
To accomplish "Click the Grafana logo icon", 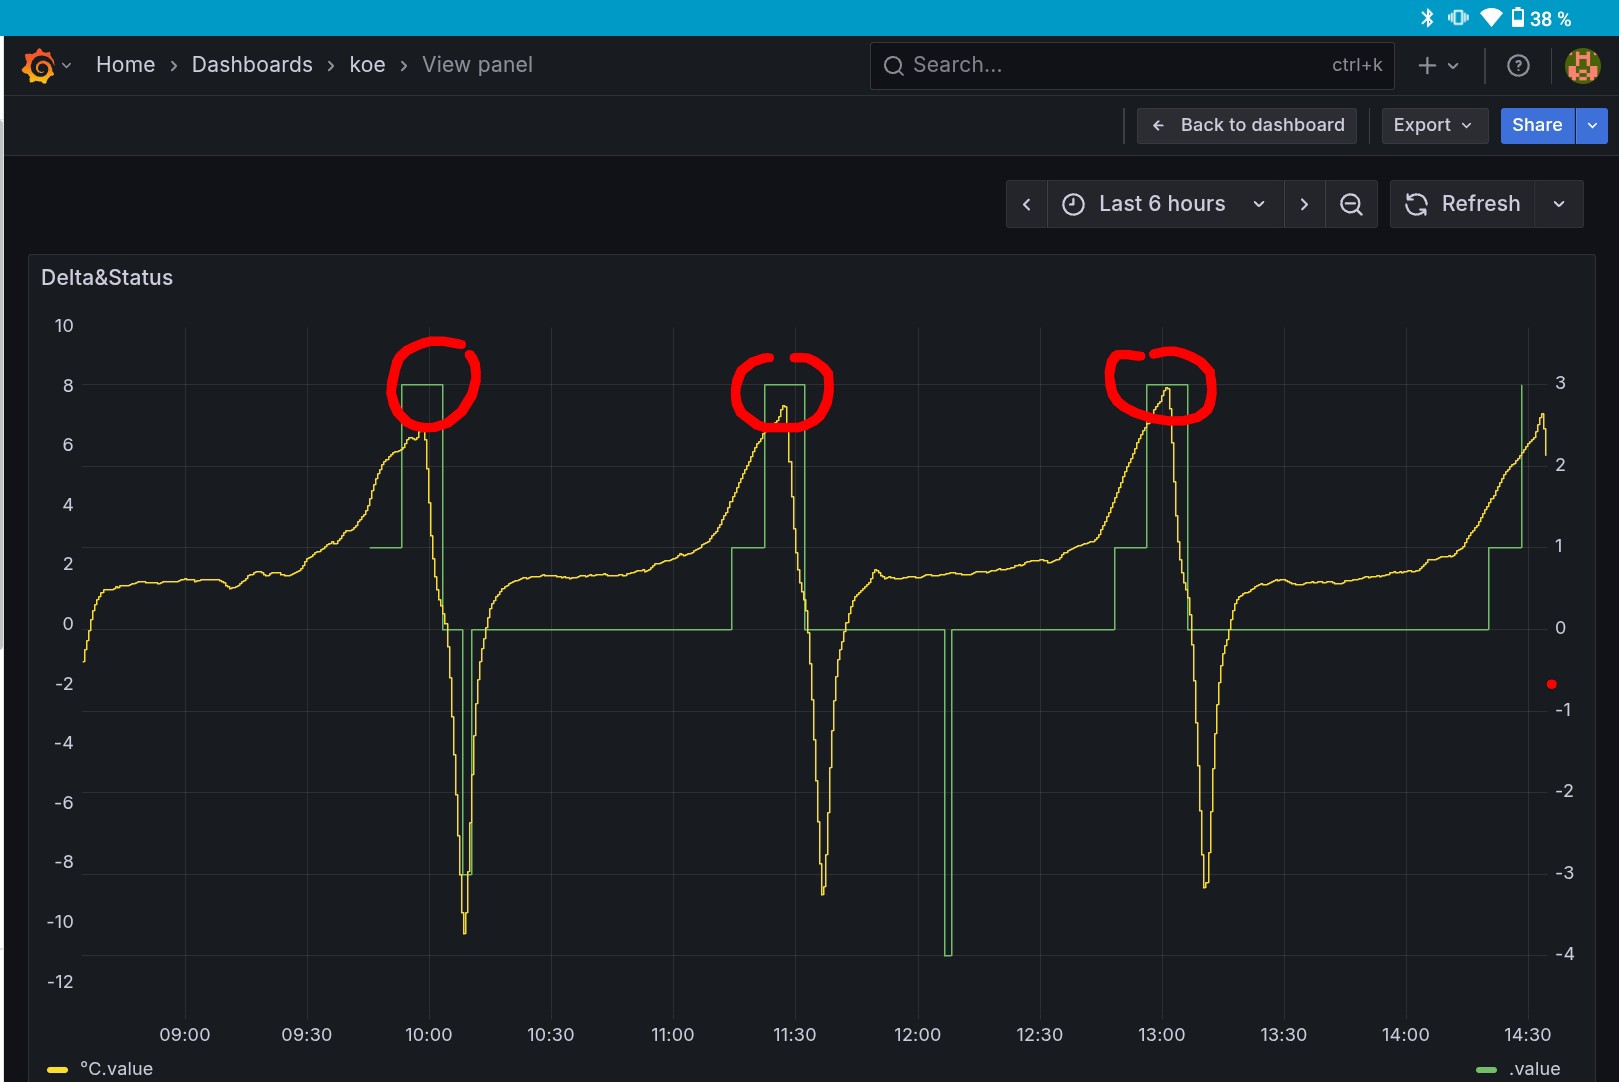I will [39, 66].
